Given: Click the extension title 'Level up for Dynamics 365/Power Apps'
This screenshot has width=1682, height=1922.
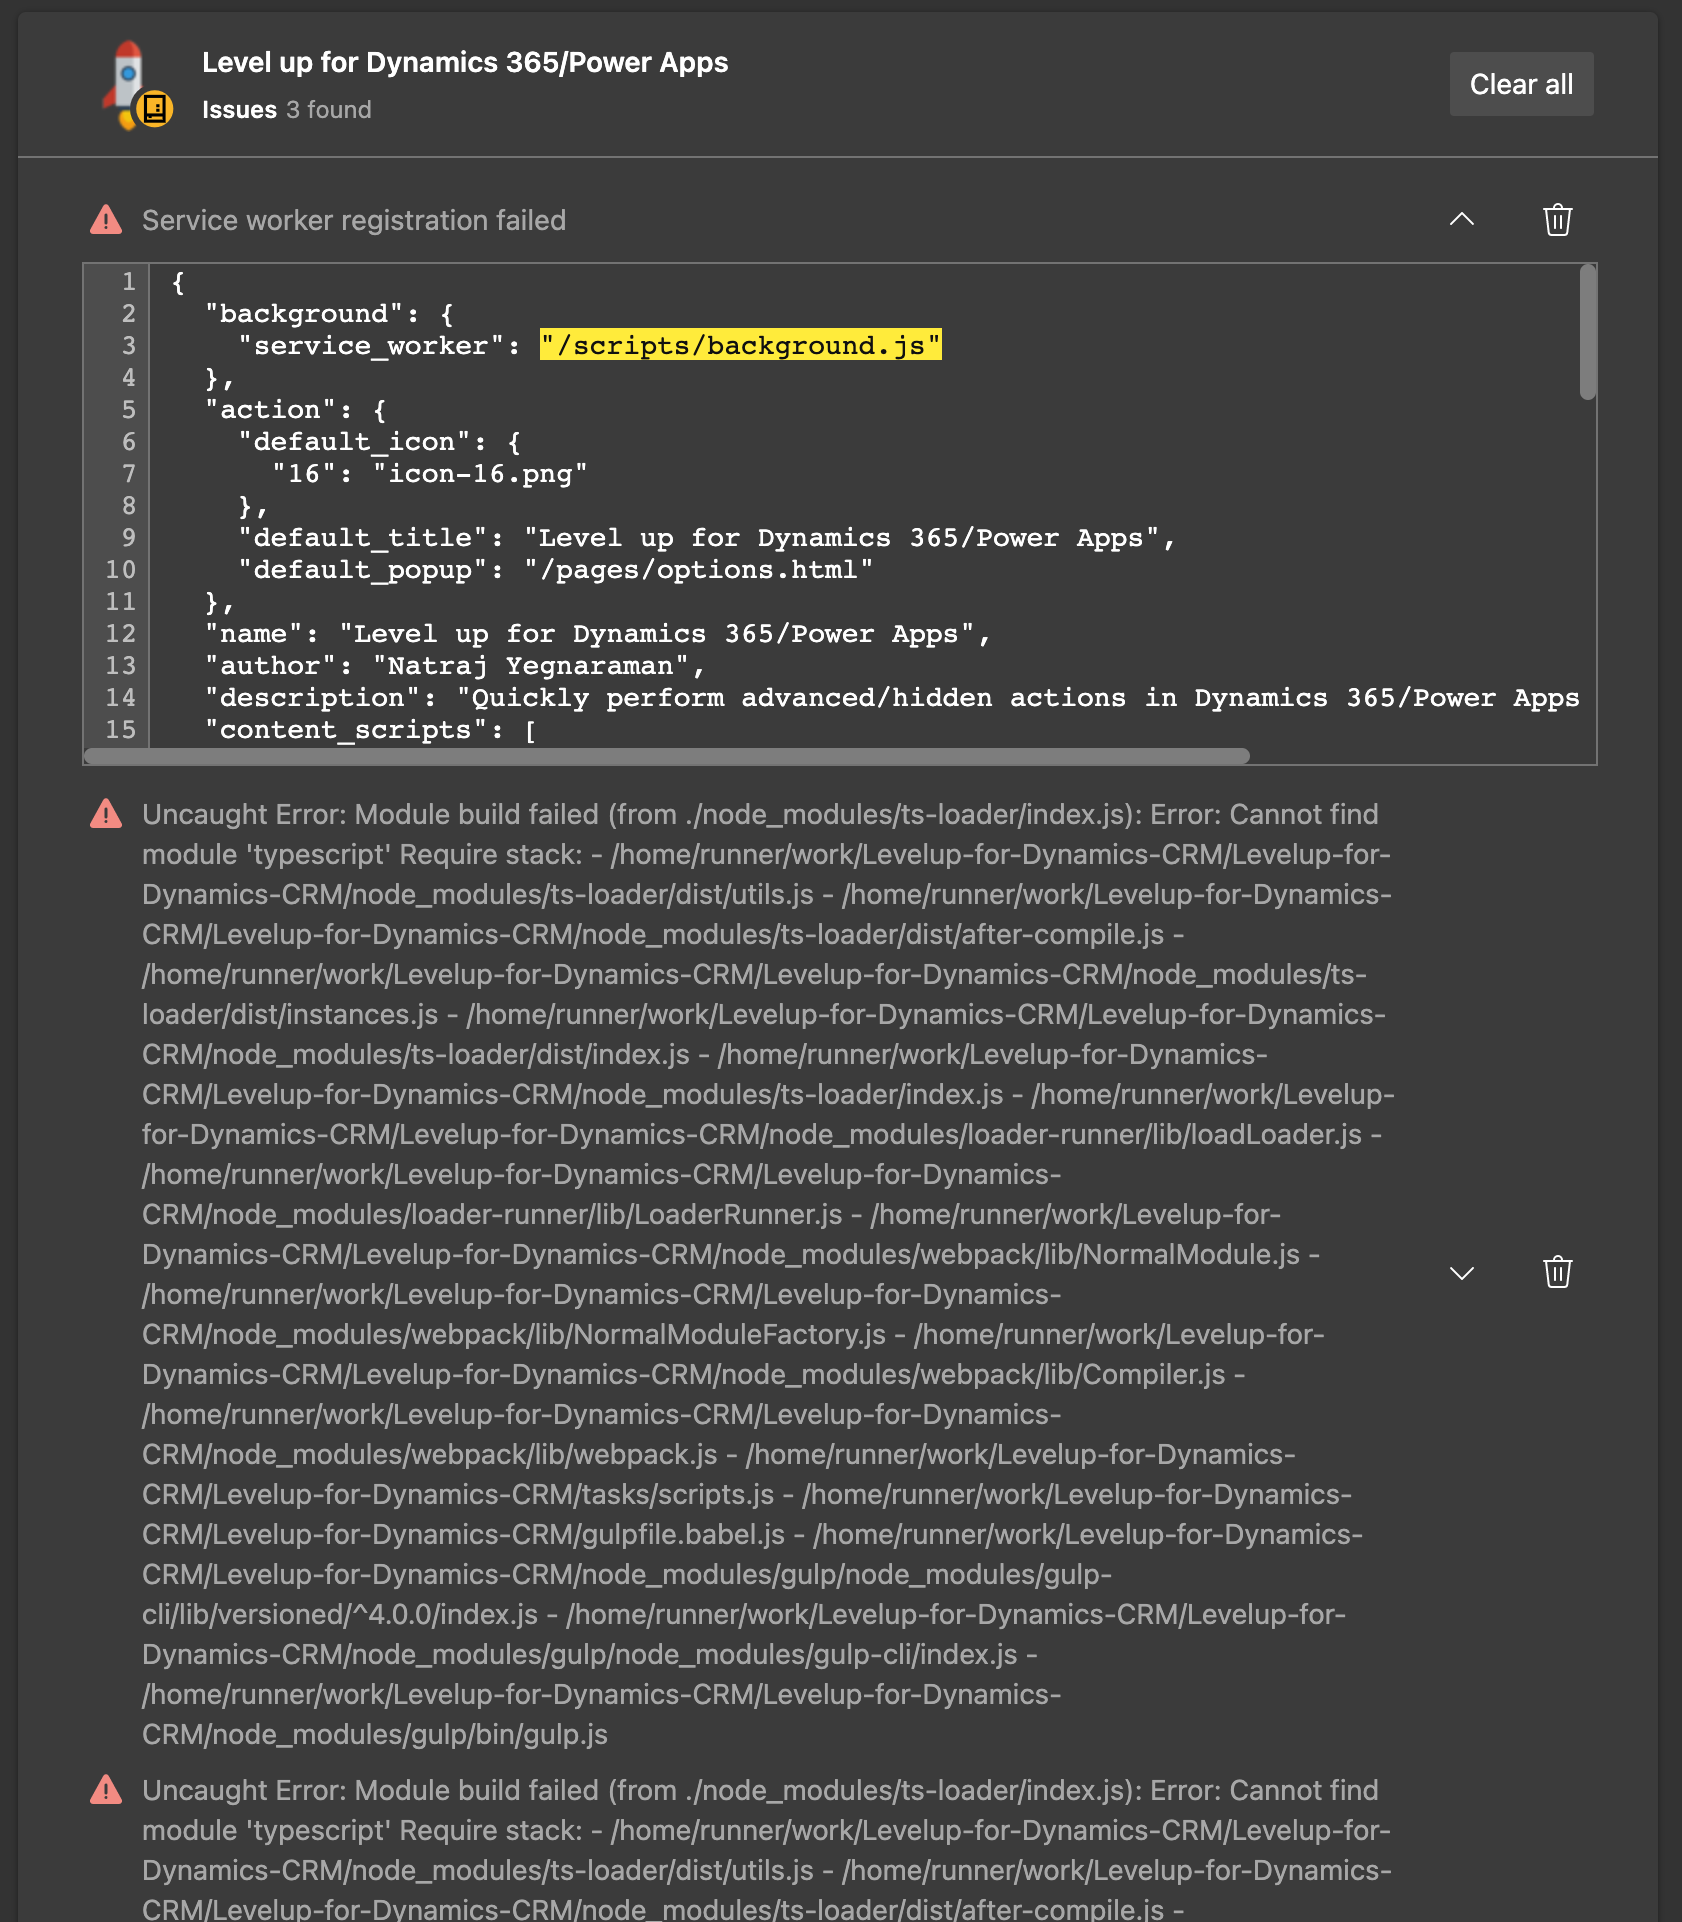Looking at the screenshot, I should pyautogui.click(x=465, y=62).
